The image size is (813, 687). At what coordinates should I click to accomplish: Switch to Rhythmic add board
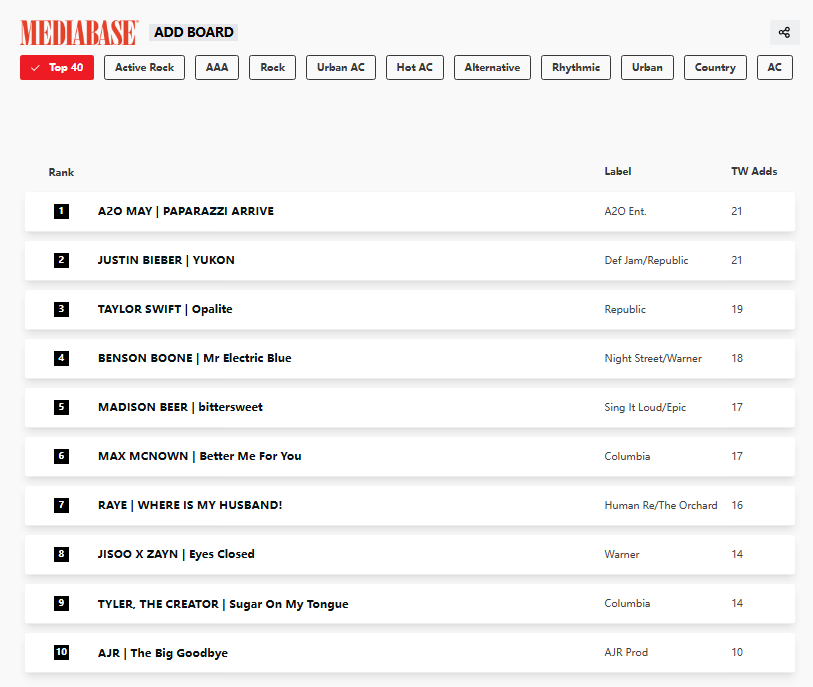tap(576, 68)
